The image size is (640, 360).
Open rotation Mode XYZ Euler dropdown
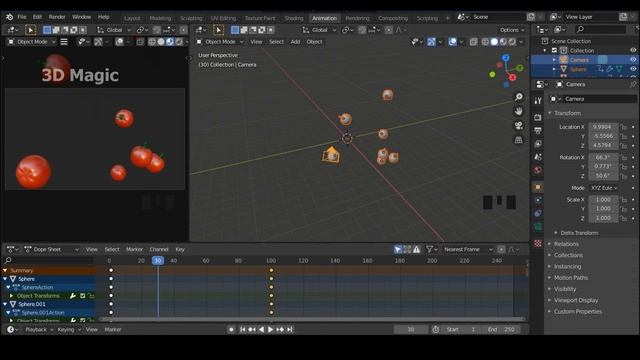click(604, 188)
